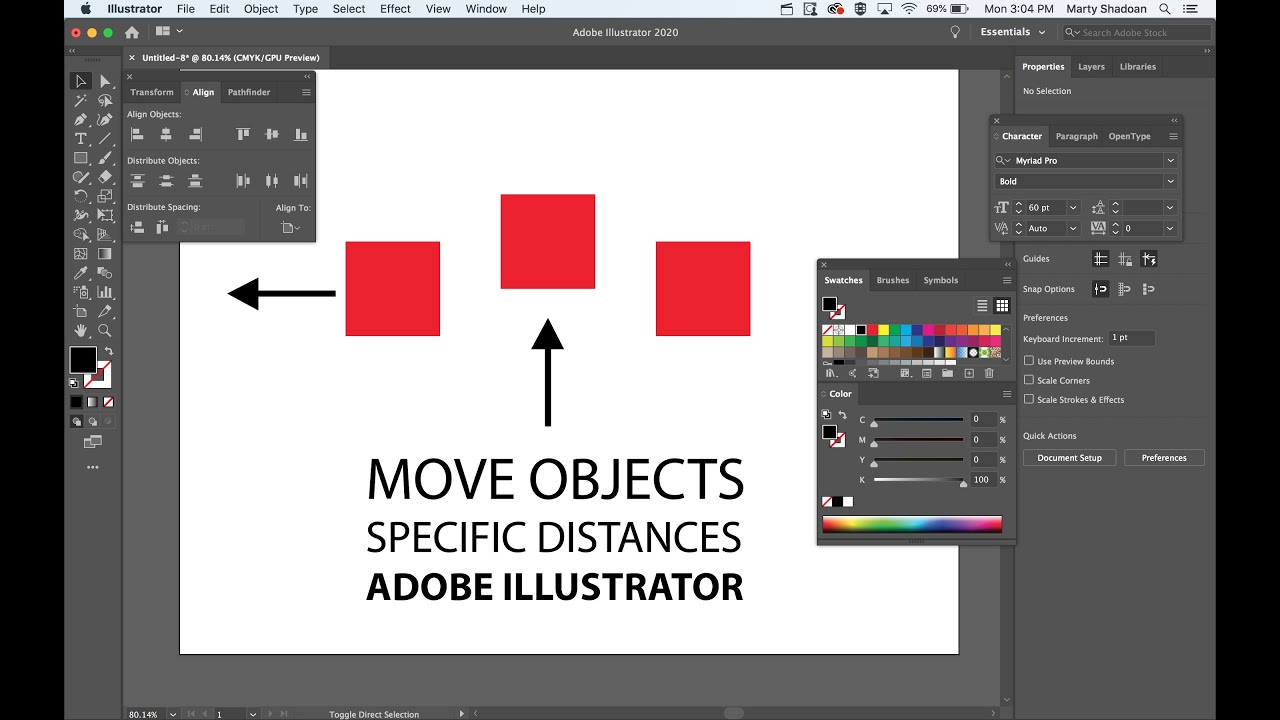The image size is (1280, 720).
Task: Click Horizontal Align Center in Align panel
Action: point(166,134)
